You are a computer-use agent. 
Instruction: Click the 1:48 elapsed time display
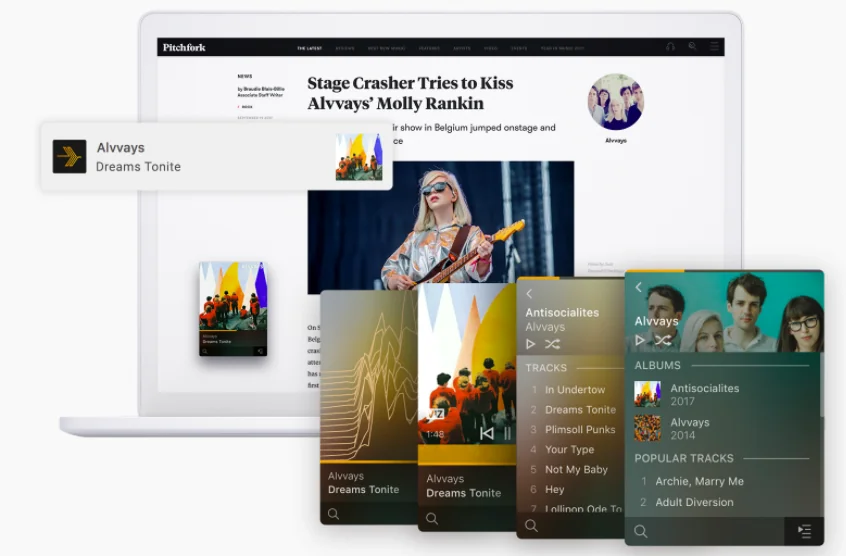[435, 434]
